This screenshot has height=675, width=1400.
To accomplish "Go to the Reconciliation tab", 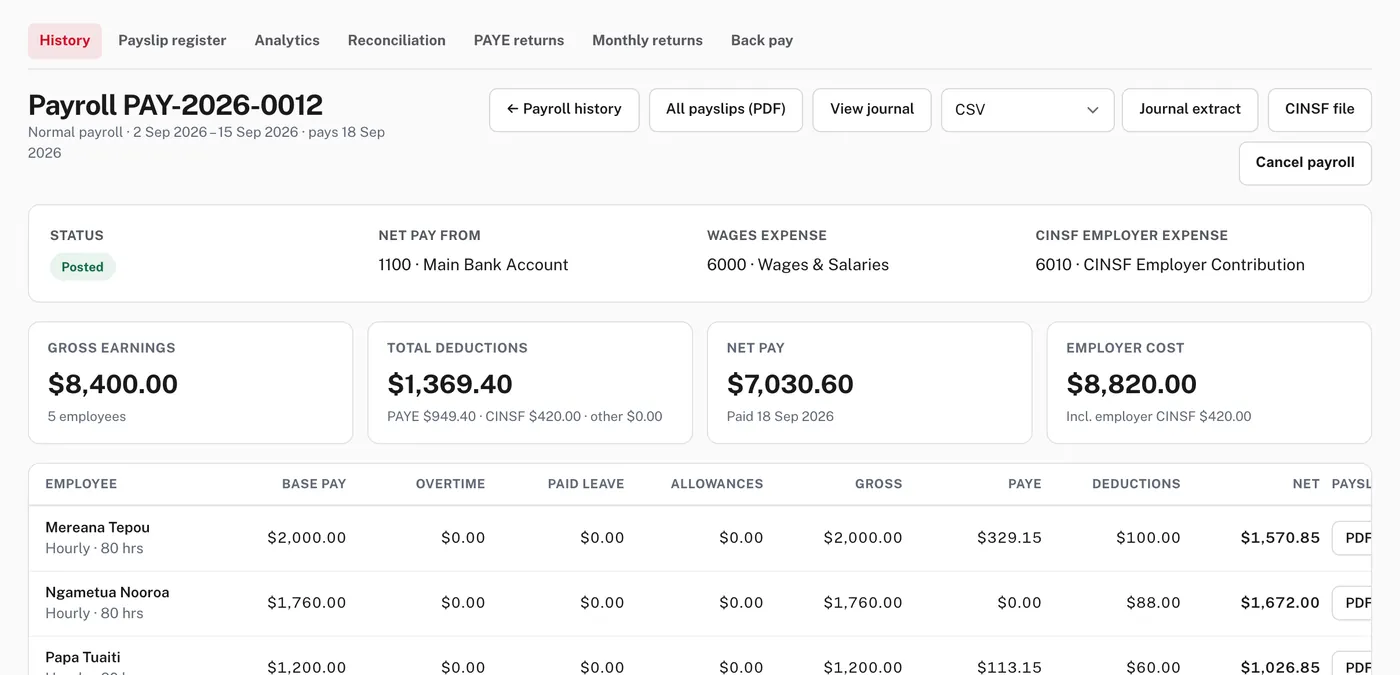I will tap(397, 41).
